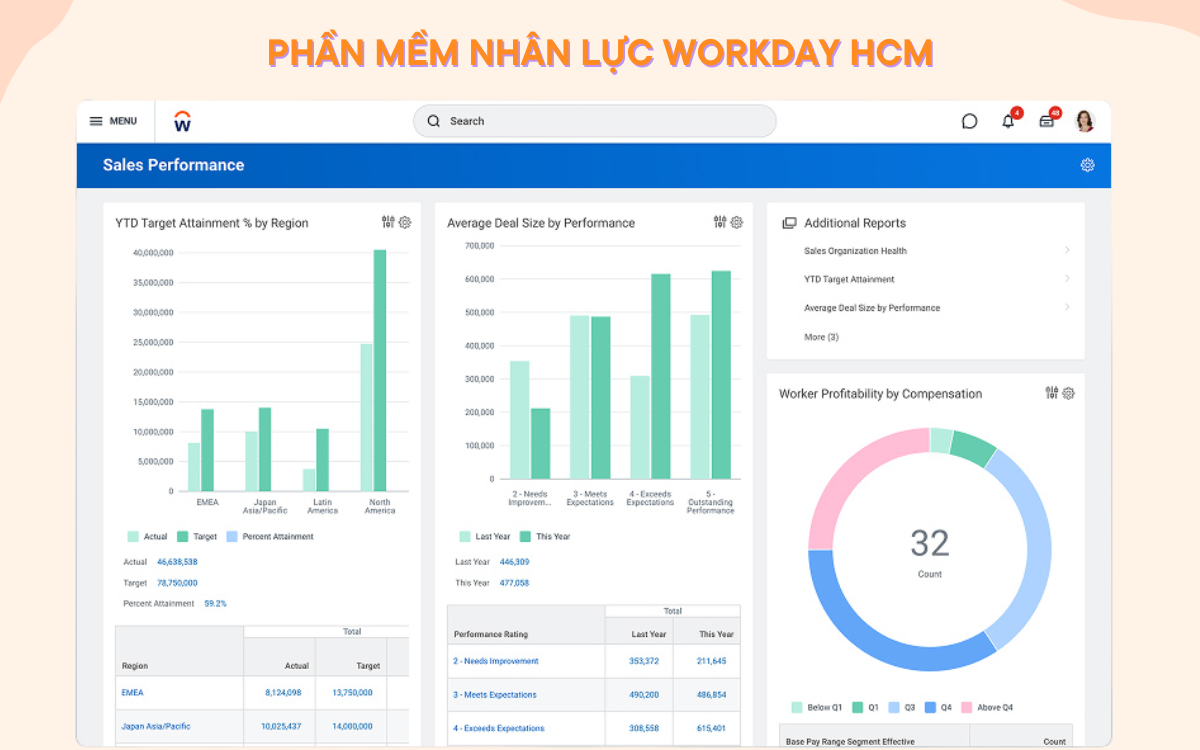Click chevron beside Average Deal Size report
Screen dimensions: 1200x750
pos(1067,307)
